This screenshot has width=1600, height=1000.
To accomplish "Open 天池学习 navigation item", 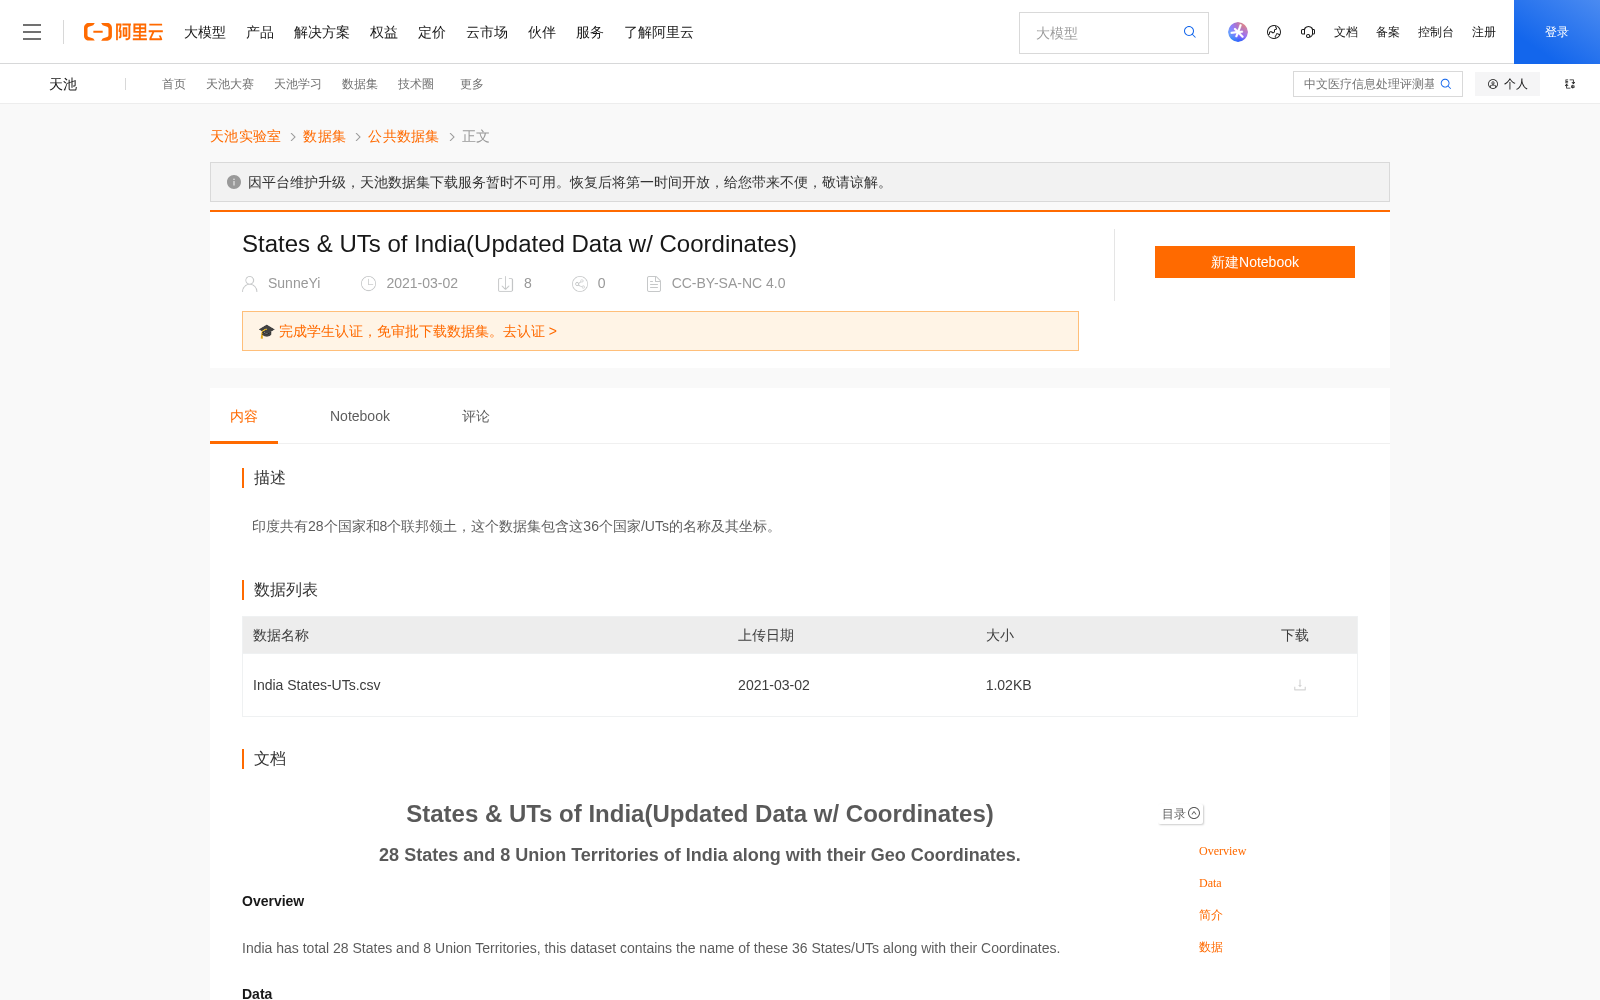I will [x=298, y=84].
